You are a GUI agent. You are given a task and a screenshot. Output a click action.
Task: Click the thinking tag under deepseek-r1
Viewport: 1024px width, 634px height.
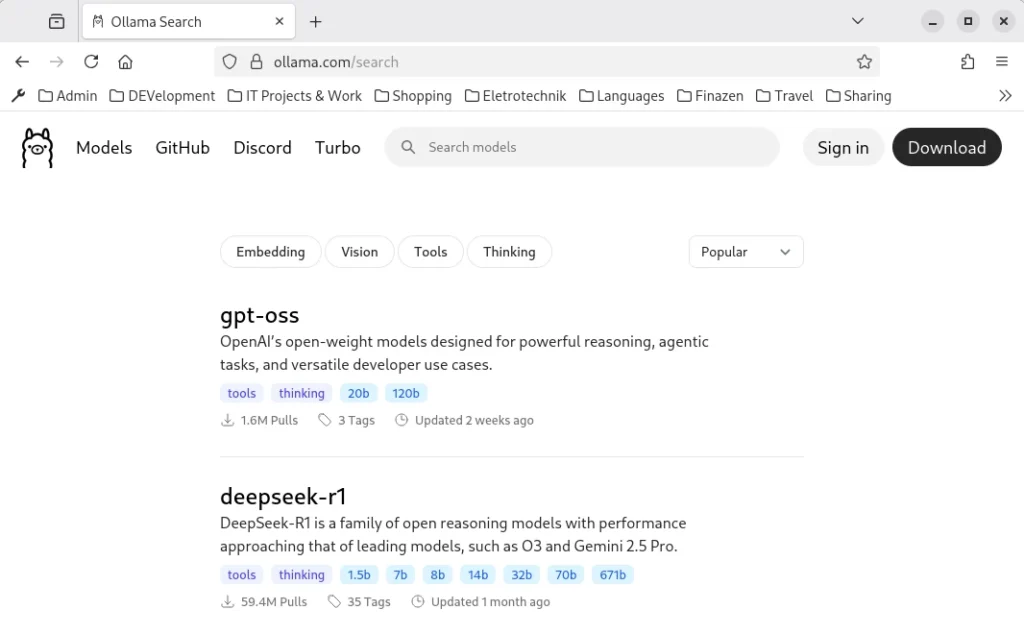(x=302, y=575)
